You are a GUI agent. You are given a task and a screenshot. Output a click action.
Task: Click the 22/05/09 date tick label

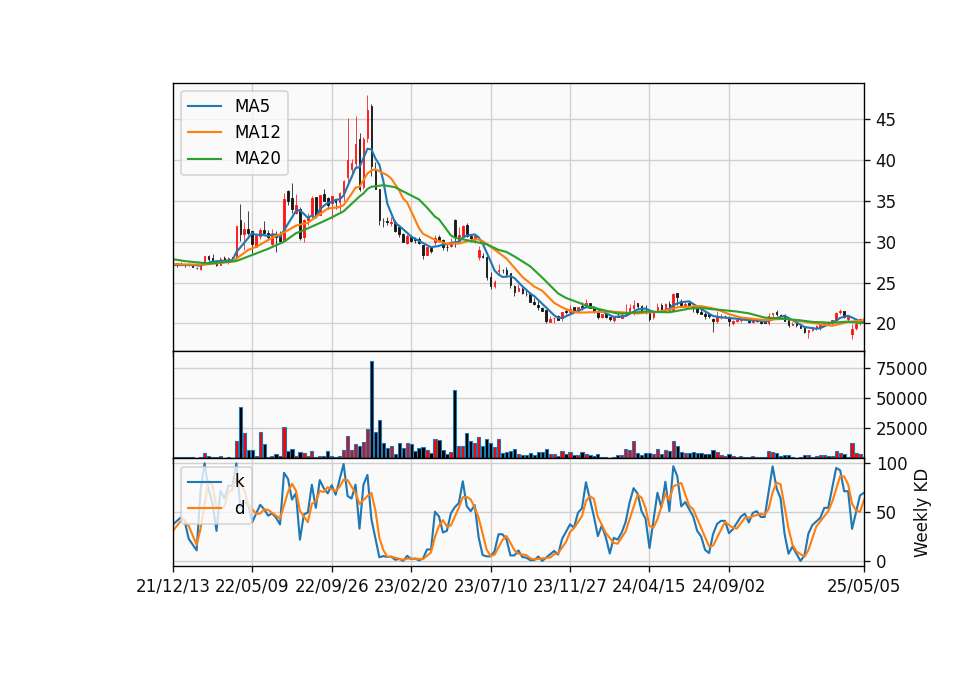pos(252,586)
